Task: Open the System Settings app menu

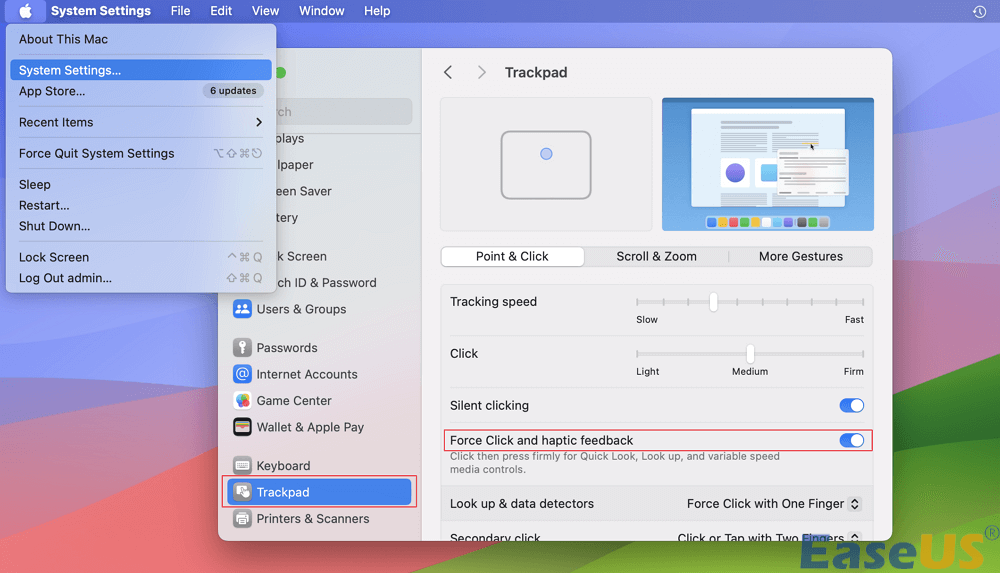Action: pos(101,11)
